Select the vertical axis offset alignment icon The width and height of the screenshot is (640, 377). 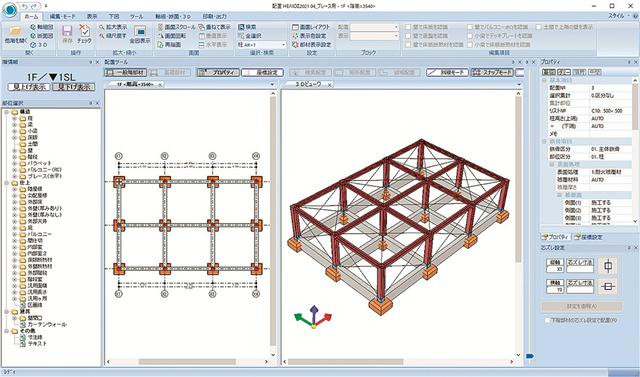pos(608,266)
